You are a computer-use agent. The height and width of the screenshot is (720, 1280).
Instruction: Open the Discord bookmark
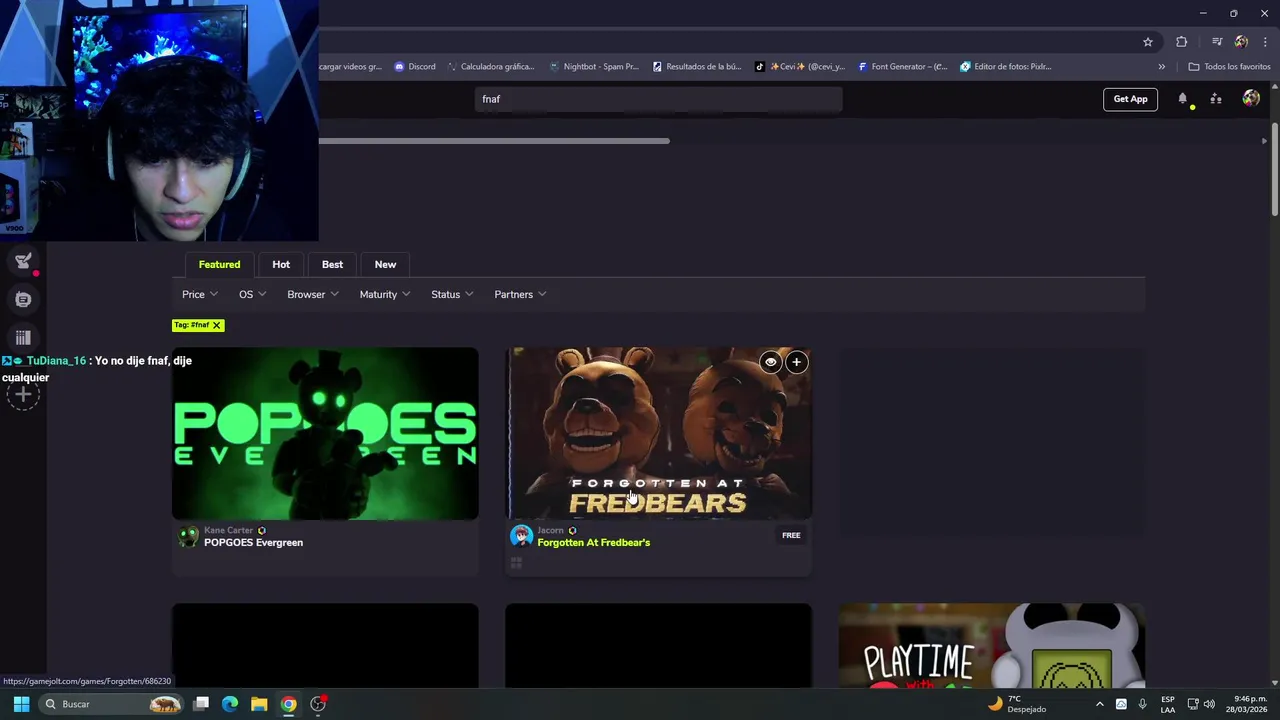tap(415, 67)
